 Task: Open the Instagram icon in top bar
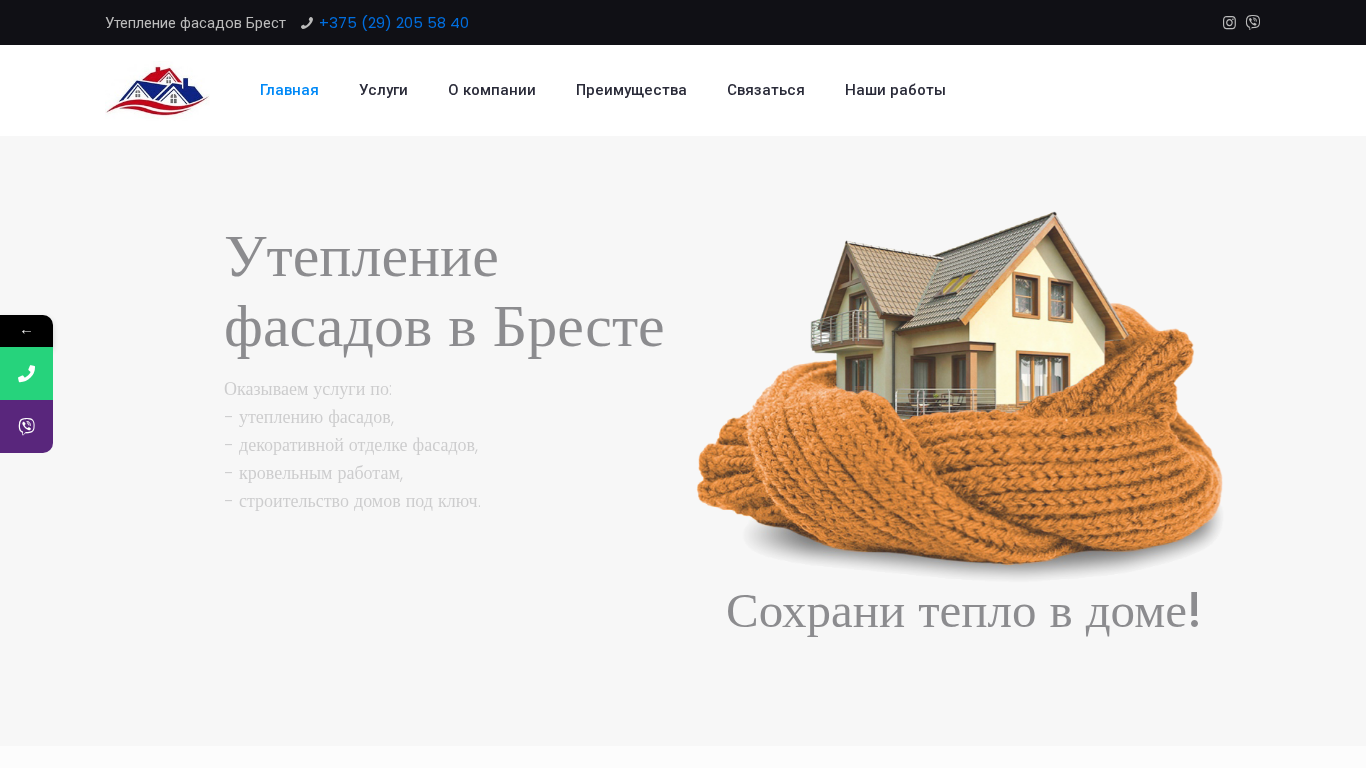pyautogui.click(x=1229, y=23)
